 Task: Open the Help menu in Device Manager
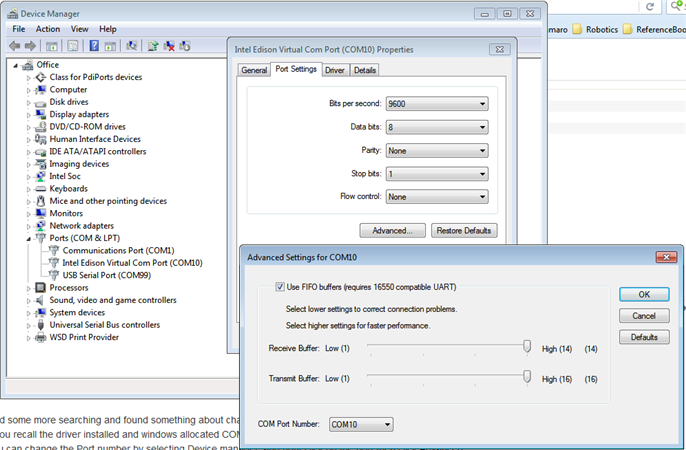108,29
